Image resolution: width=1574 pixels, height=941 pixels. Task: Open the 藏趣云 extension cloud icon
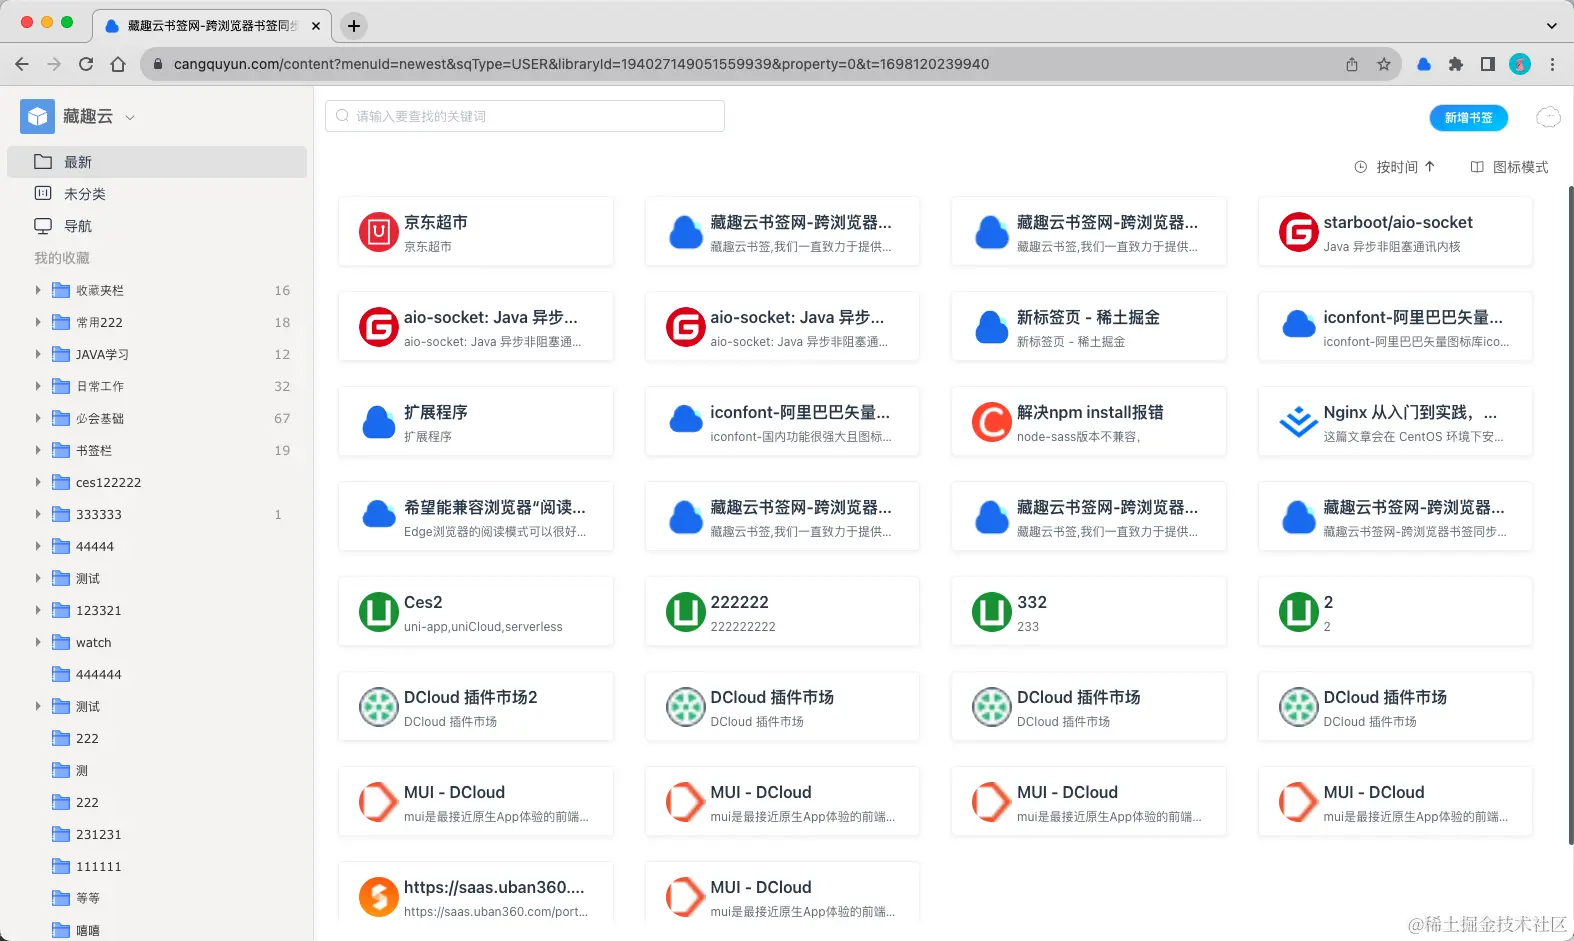[x=1424, y=64]
